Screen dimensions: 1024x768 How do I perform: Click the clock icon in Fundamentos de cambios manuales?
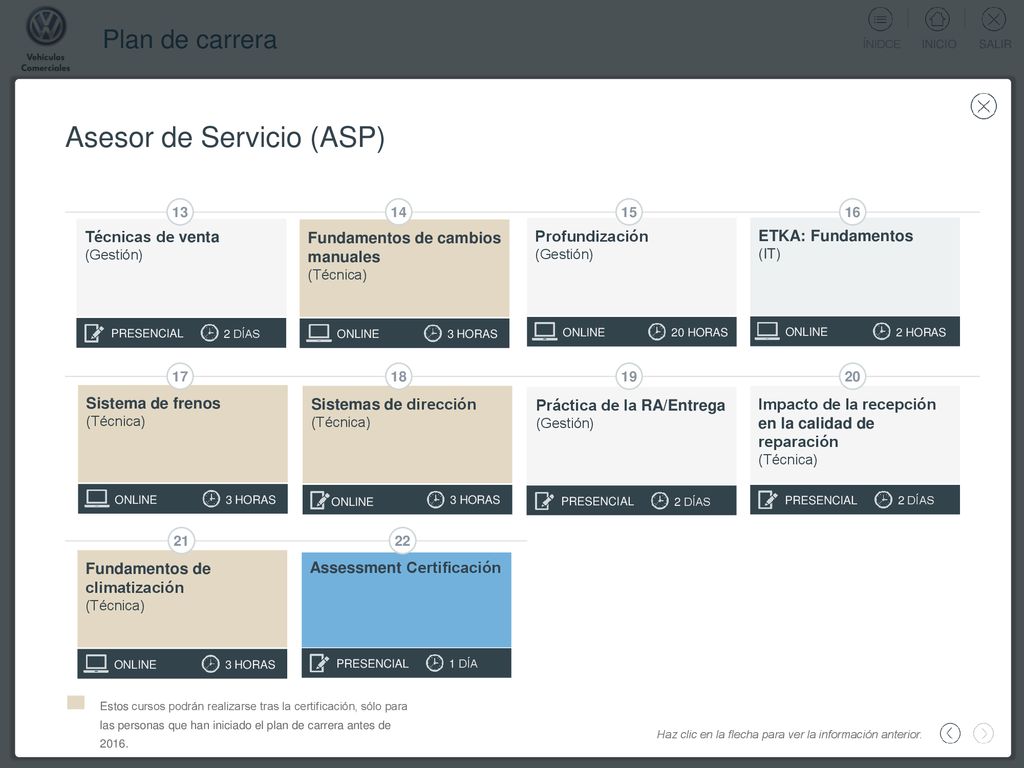[432, 333]
